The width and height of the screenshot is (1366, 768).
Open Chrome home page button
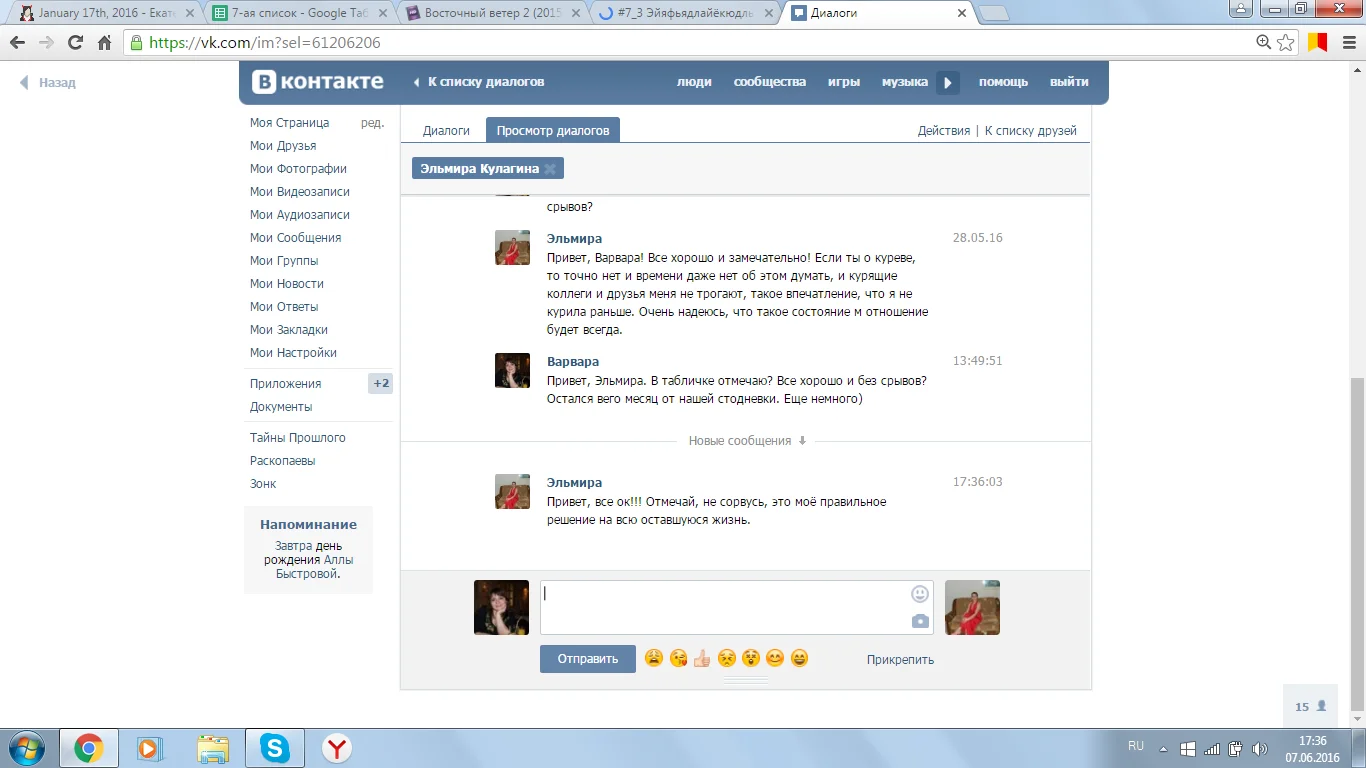pos(104,43)
